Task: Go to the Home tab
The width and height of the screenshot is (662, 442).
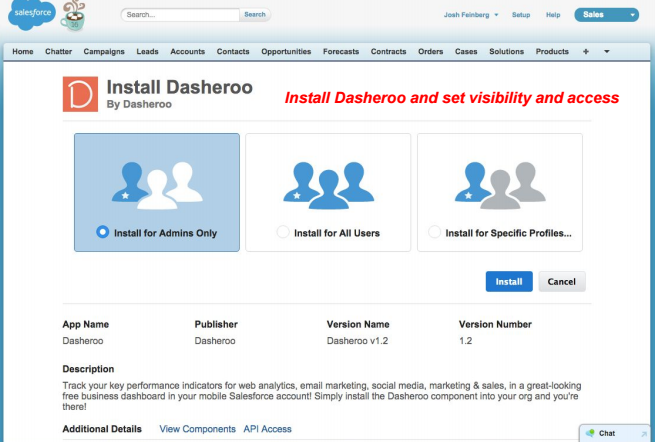Action: tap(23, 52)
